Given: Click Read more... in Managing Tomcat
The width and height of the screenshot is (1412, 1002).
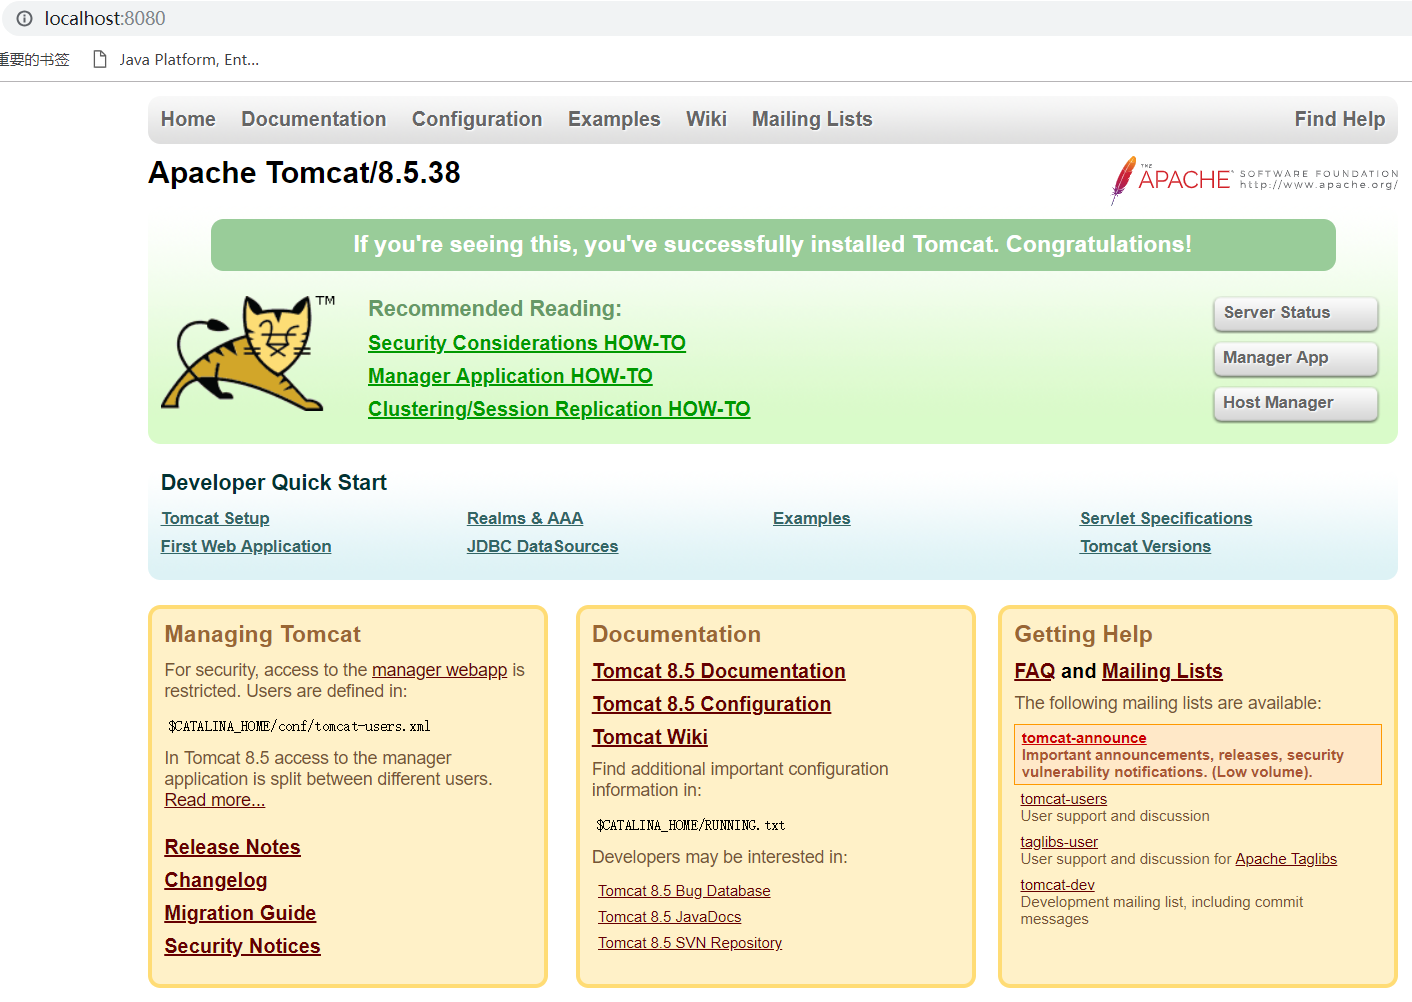Looking at the screenshot, I should (x=215, y=800).
